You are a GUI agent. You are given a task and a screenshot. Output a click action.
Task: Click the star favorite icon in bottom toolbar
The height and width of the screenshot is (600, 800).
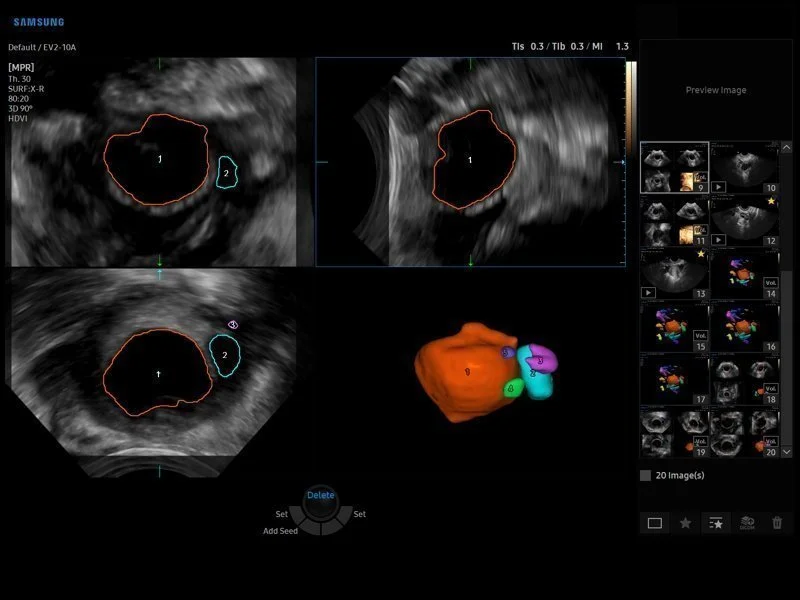pyautogui.click(x=685, y=522)
